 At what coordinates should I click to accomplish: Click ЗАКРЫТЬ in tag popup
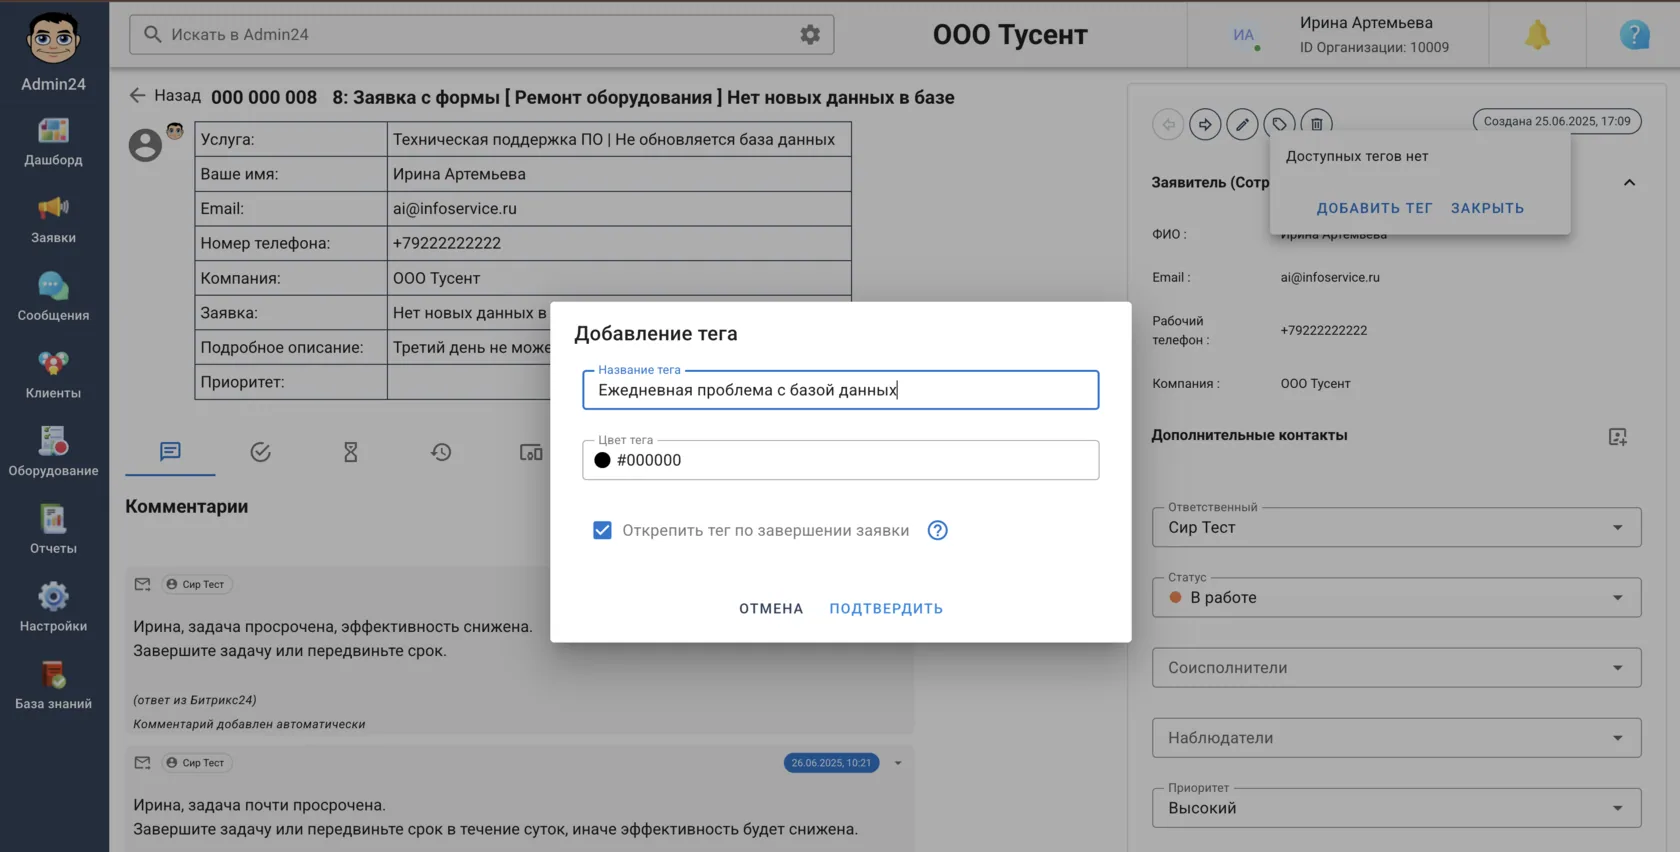(x=1487, y=208)
